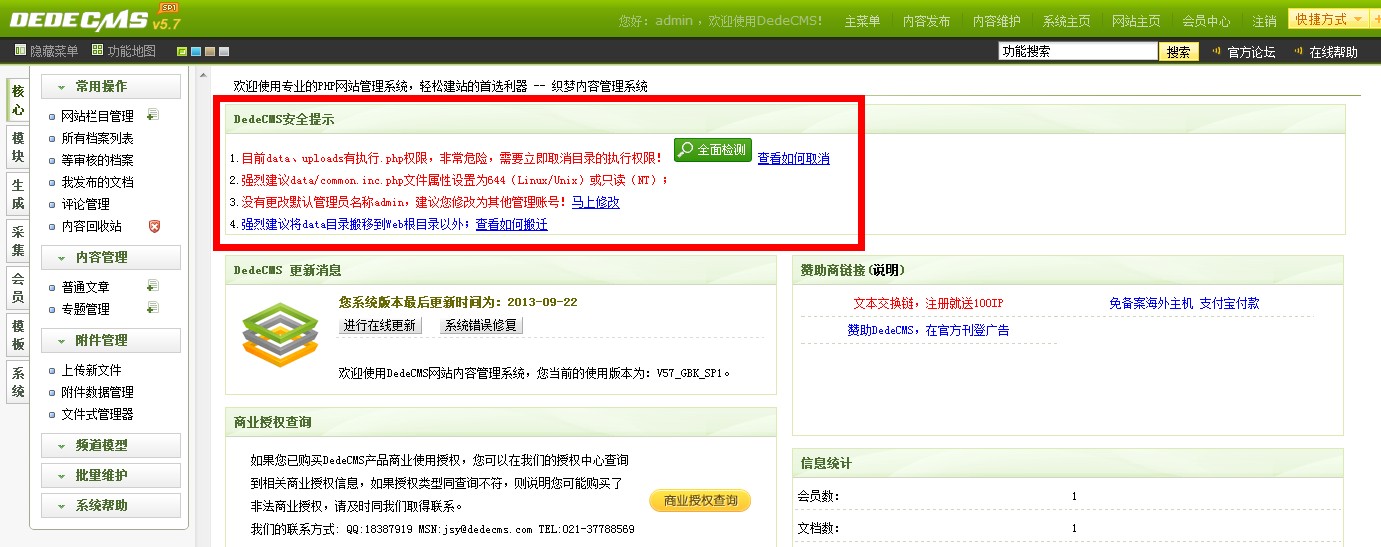
Task: Click the green 全面检测 scan button
Action: (713, 150)
